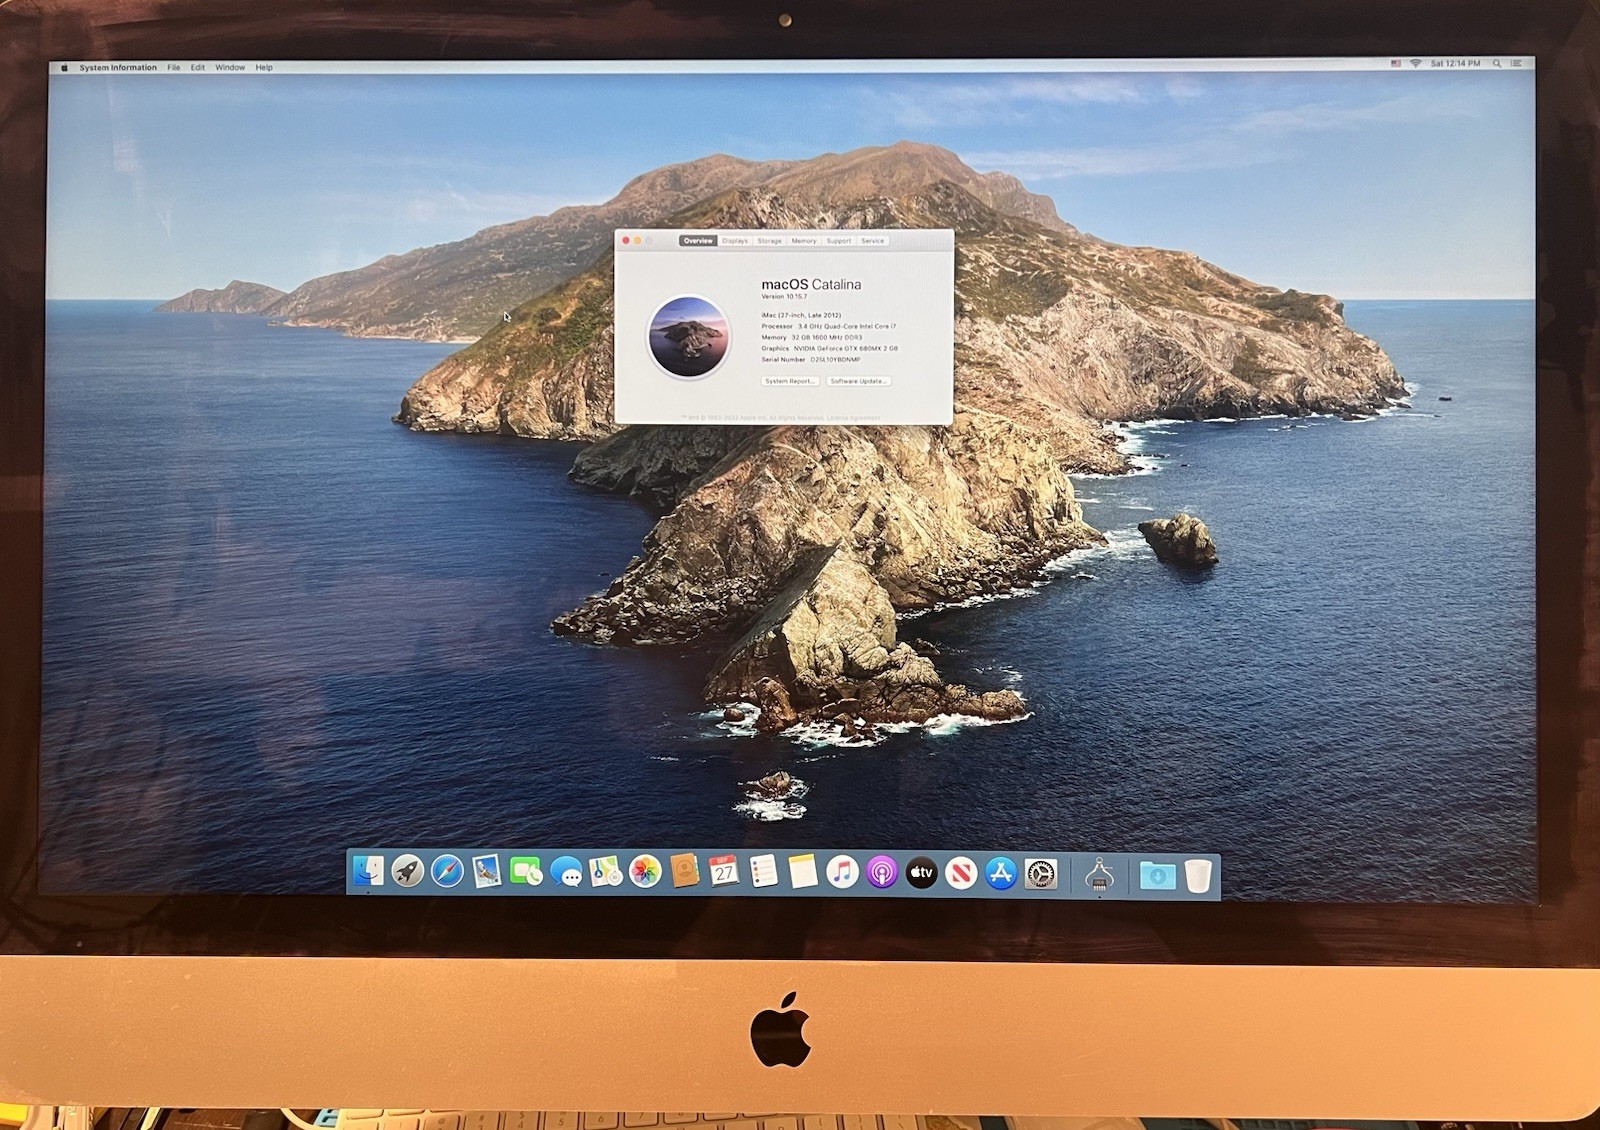Screen dimensions: 1600x1130
Task: Close the About This Mac window
Action: click(626, 240)
